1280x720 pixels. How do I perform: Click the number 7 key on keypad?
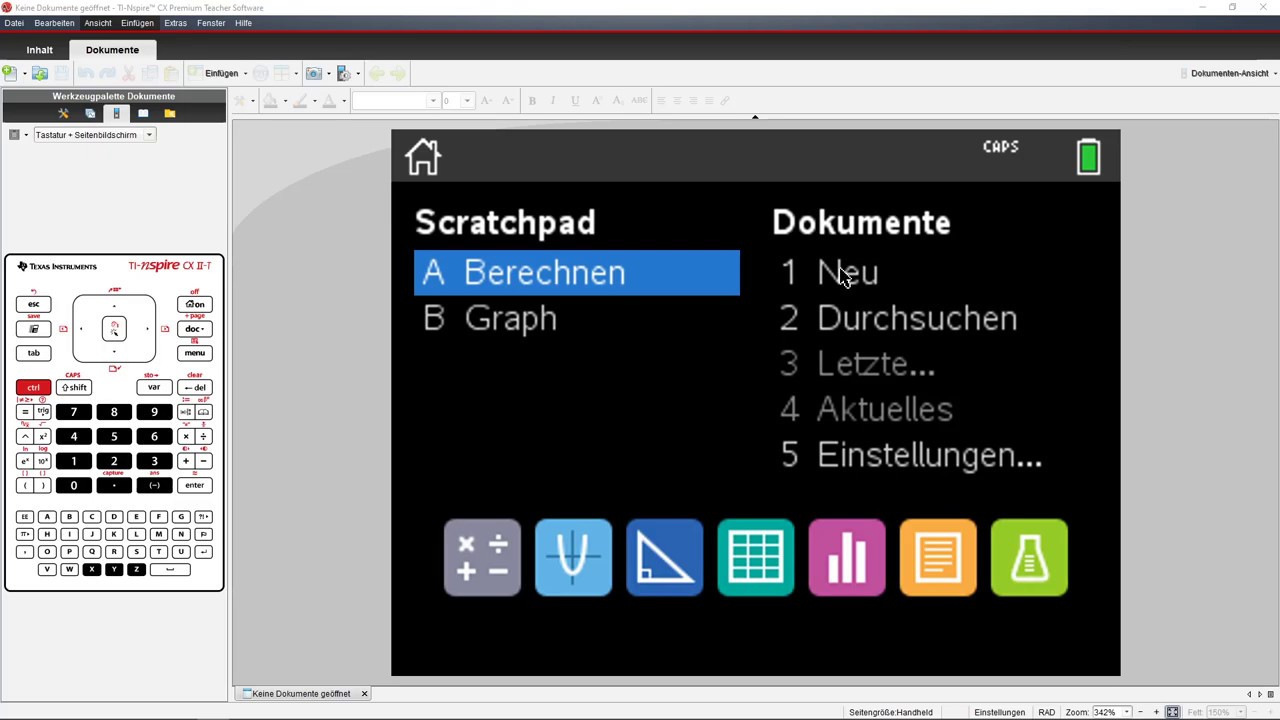click(x=73, y=412)
